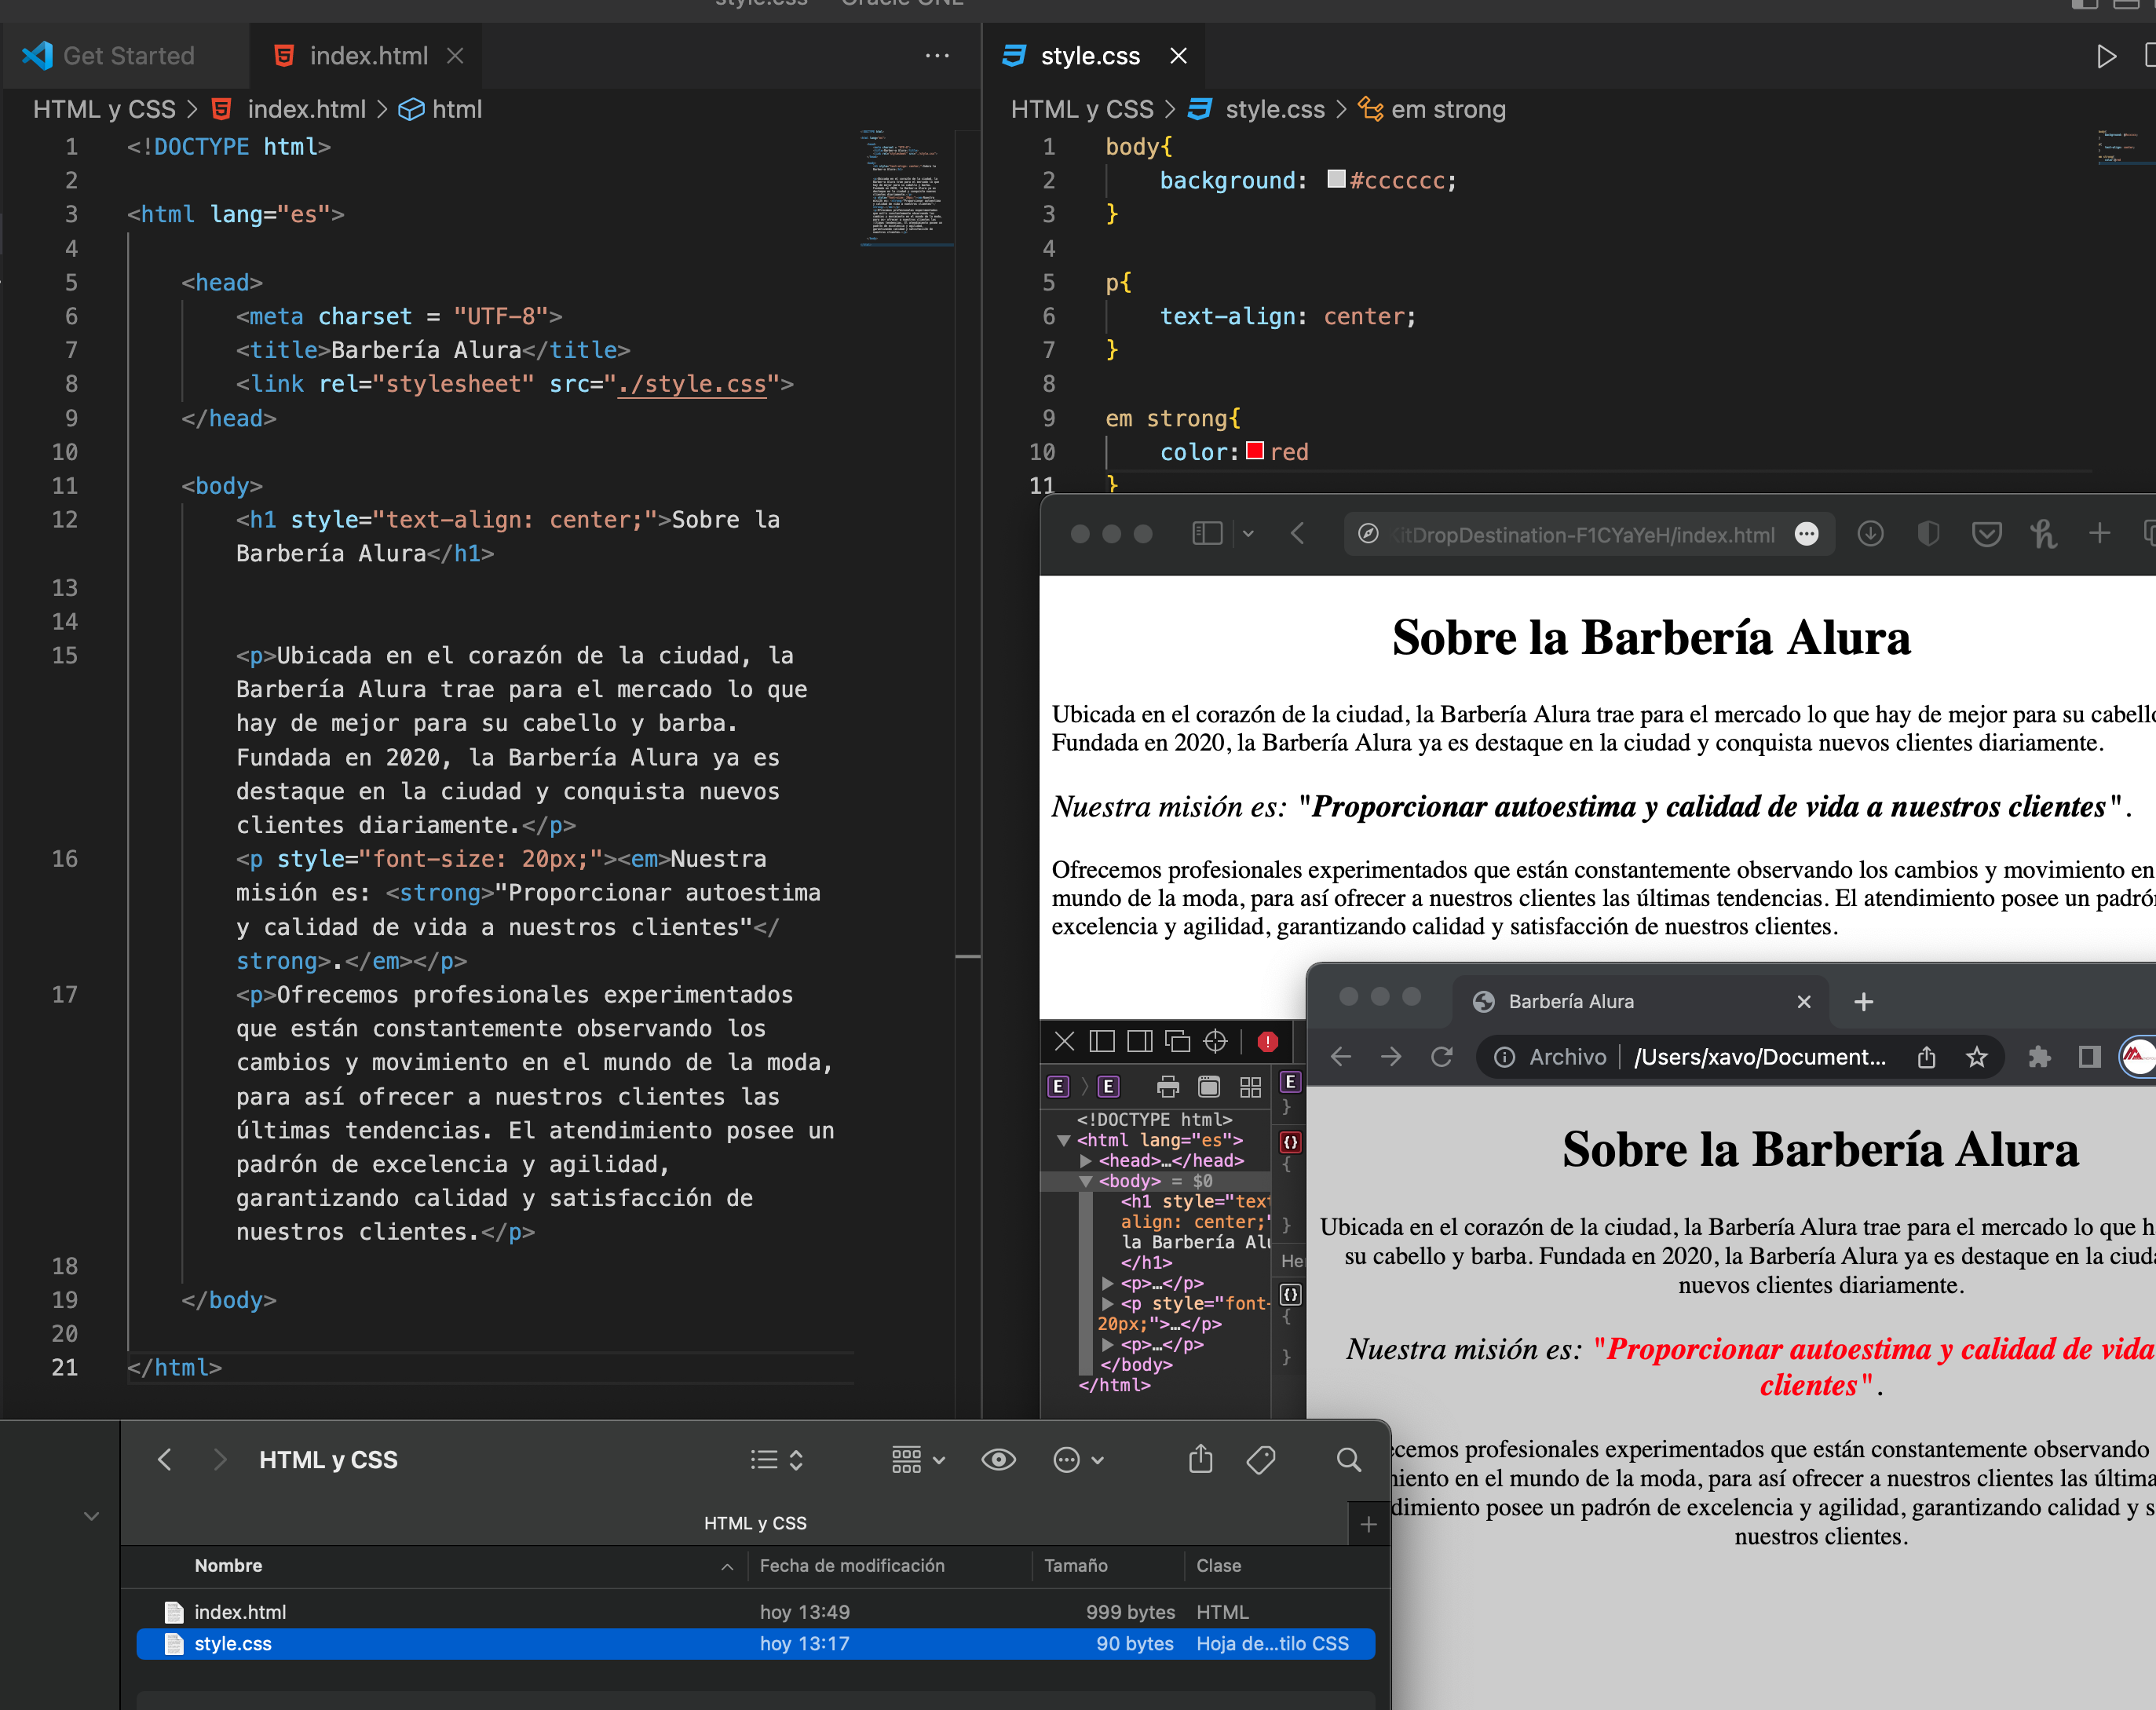Open a new tab in Safari
This screenshot has height=1710, width=2156.
coord(2100,533)
